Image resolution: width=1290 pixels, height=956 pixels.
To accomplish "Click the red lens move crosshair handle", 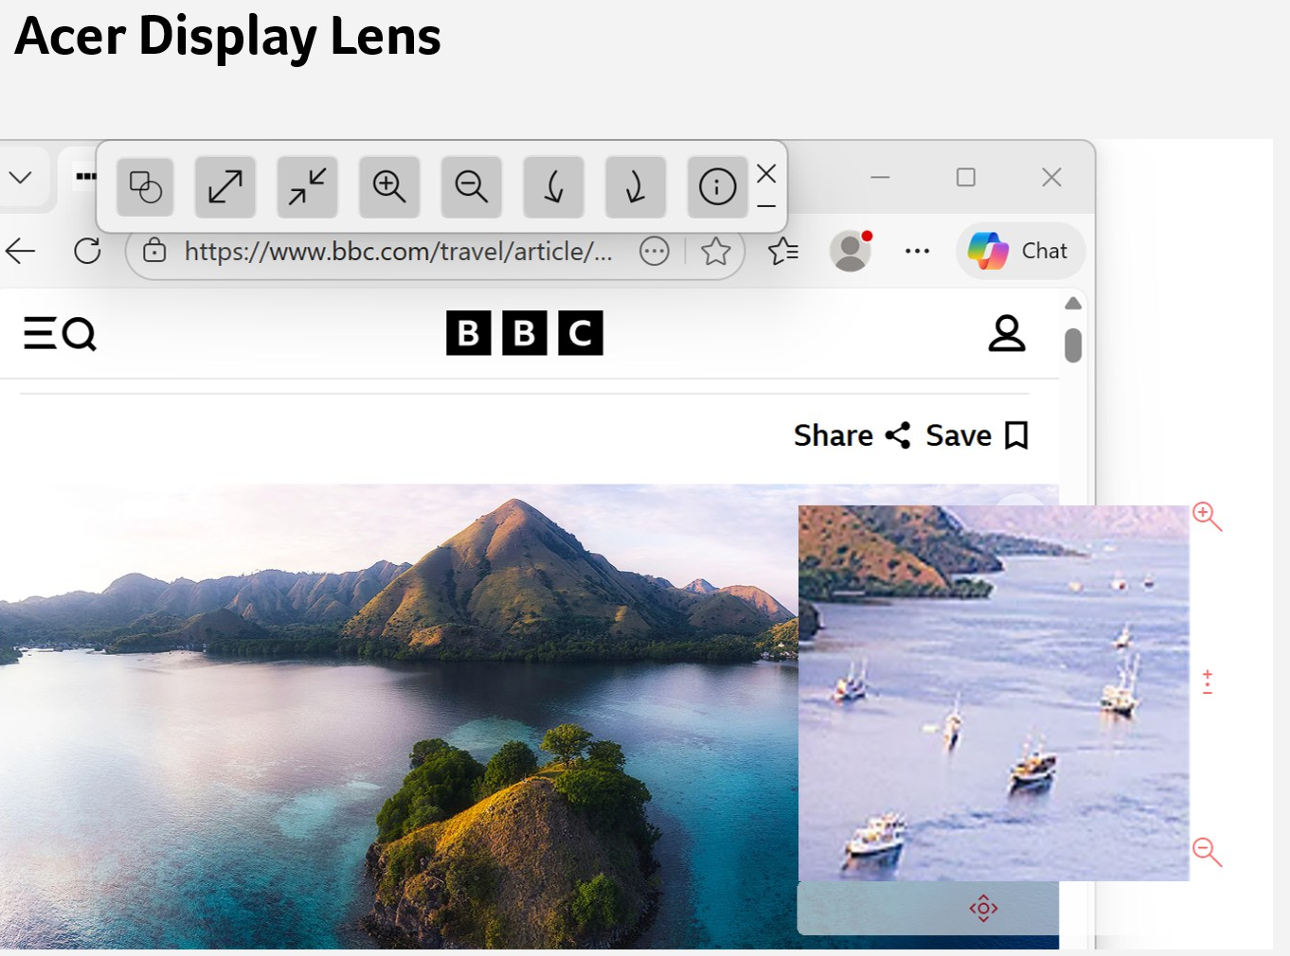I will 983,908.
